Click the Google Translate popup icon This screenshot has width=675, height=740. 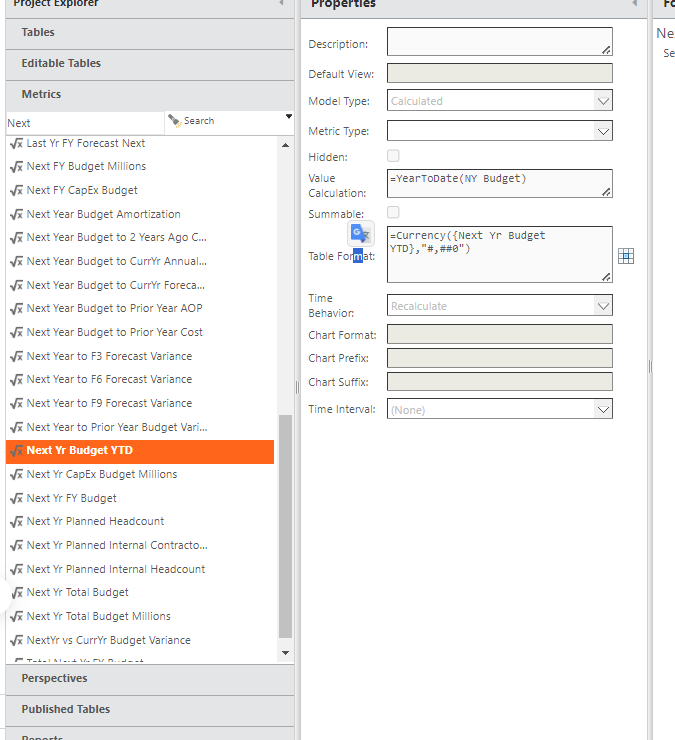361,233
